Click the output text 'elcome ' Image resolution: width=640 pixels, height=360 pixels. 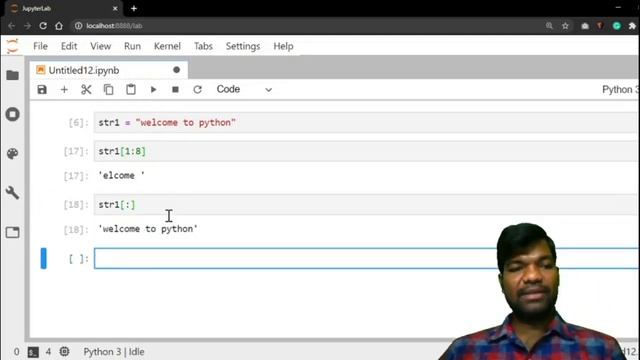point(121,176)
